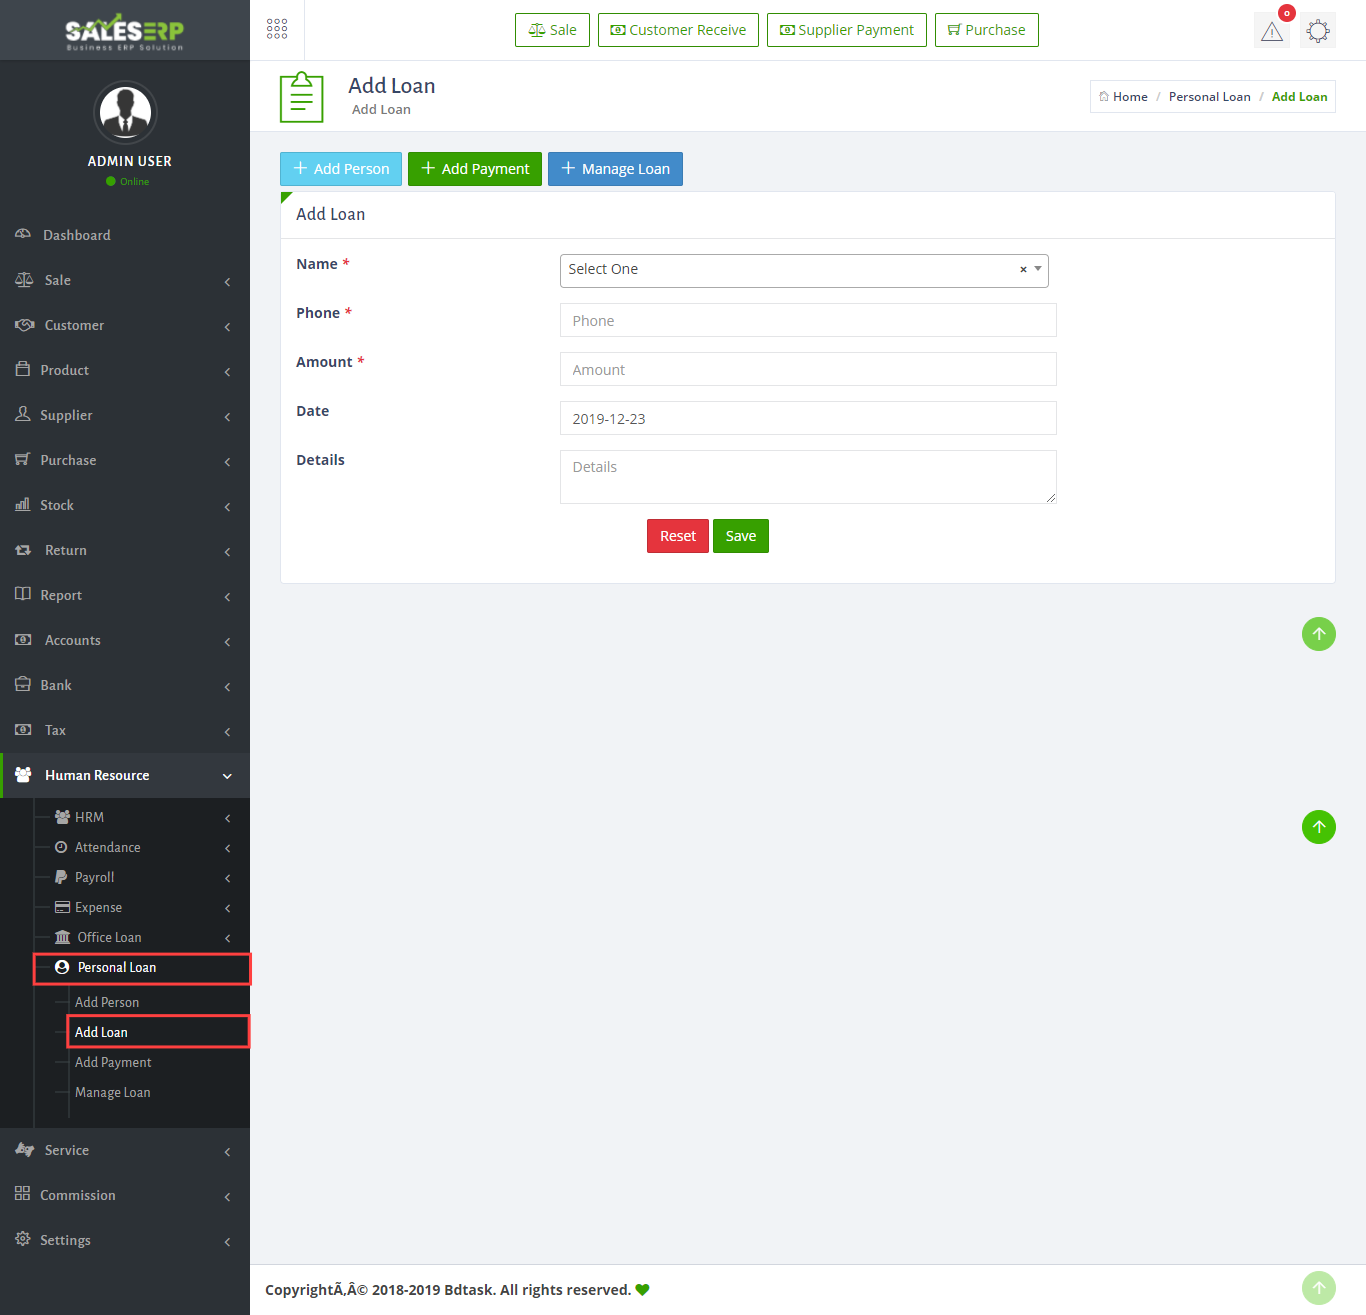
Task: Select Add Person in the sidebar submenu
Action: point(107,1002)
